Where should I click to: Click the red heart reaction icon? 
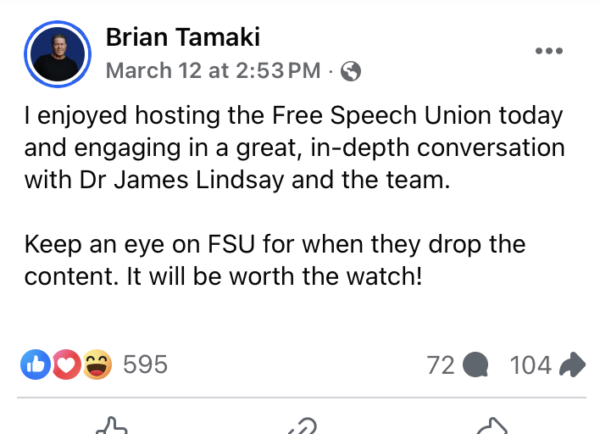click(x=65, y=365)
